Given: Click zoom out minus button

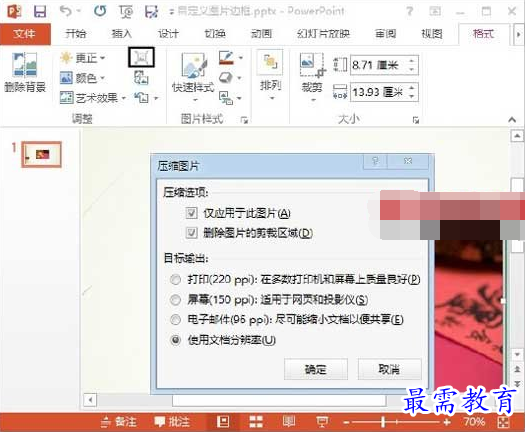Looking at the screenshot, I should pyautogui.click(x=346, y=422).
